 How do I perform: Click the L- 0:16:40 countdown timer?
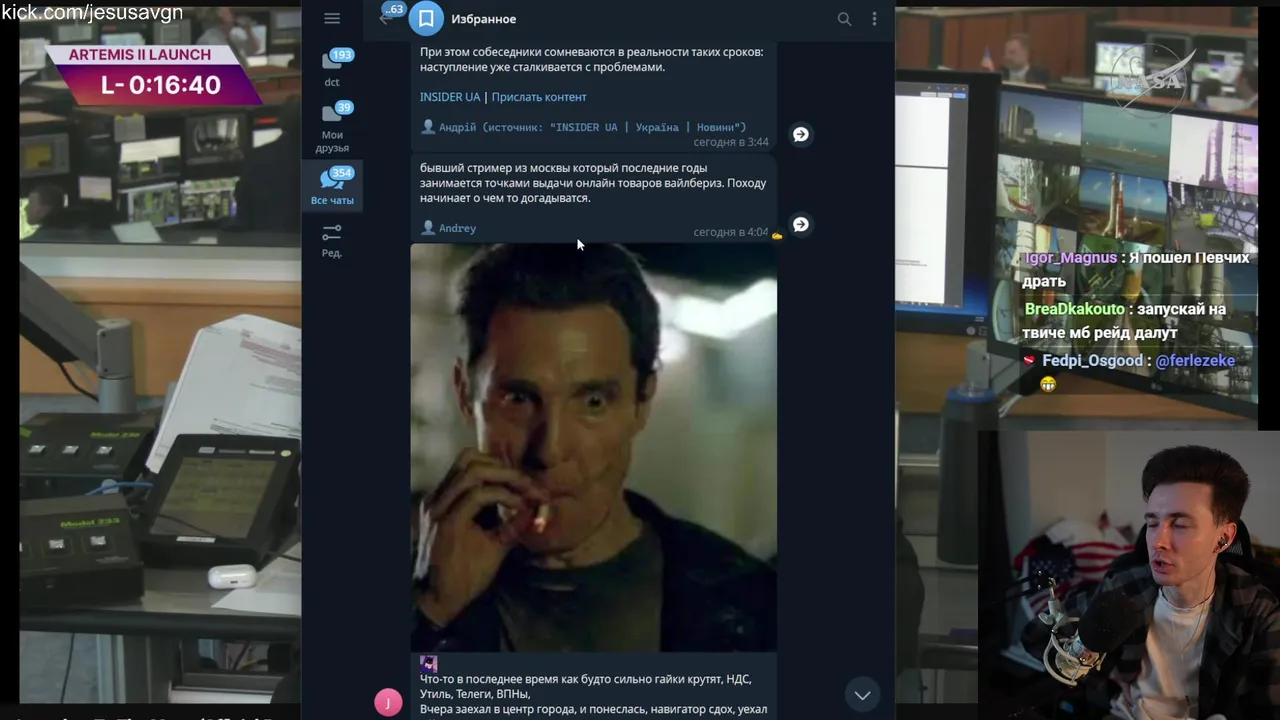click(x=160, y=85)
